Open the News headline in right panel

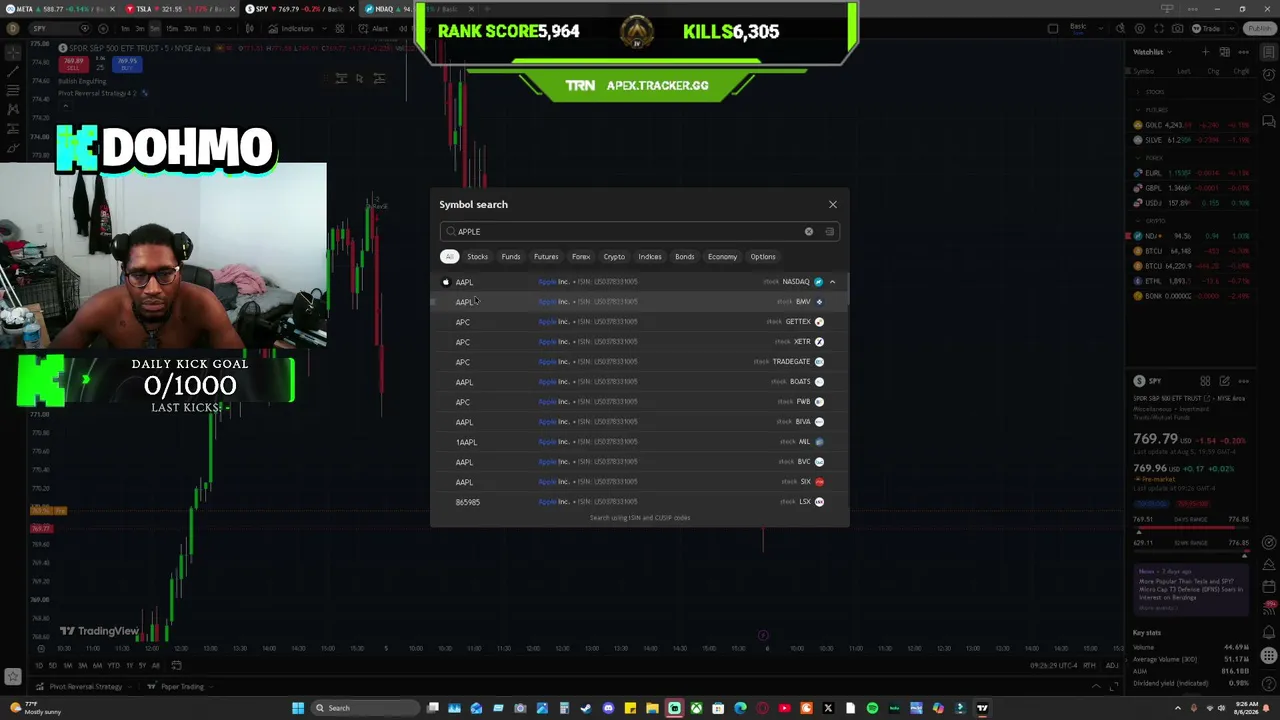pos(1190,588)
